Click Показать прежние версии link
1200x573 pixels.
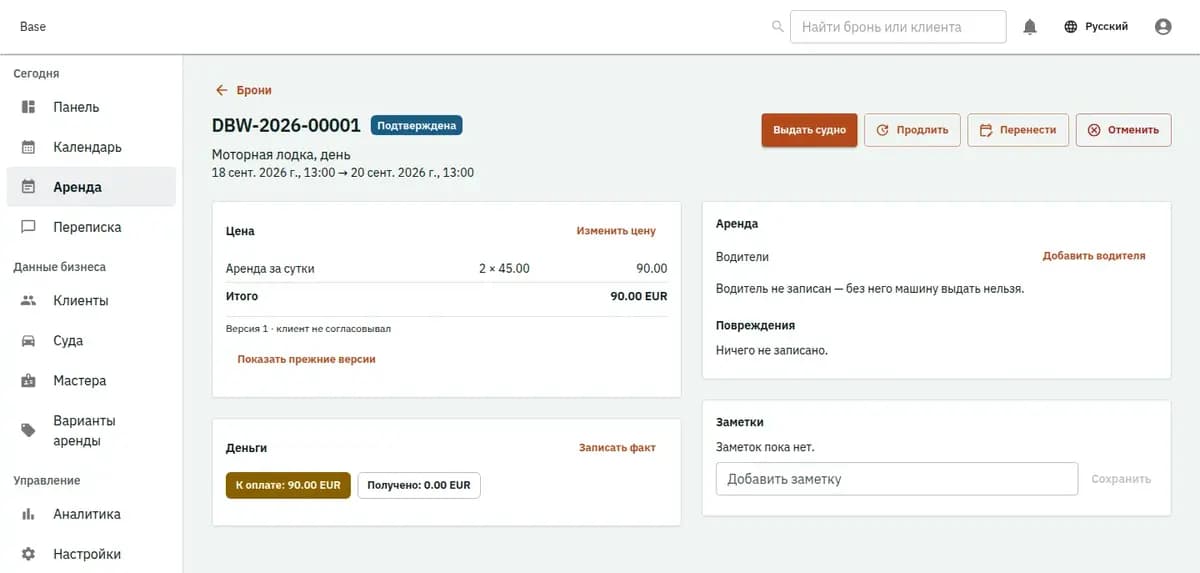coord(306,359)
